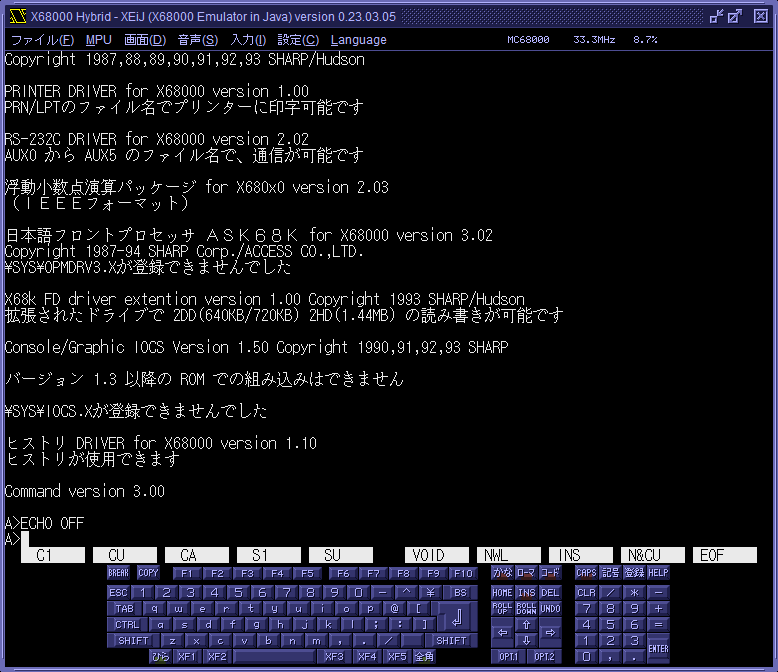The width and height of the screenshot is (778, 672).
Task: Toggle the 登録 registration key
Action: [x=634, y=573]
